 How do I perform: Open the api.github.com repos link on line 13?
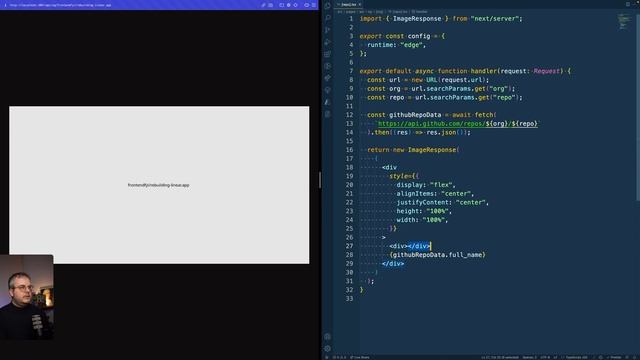pyautogui.click(x=458, y=124)
